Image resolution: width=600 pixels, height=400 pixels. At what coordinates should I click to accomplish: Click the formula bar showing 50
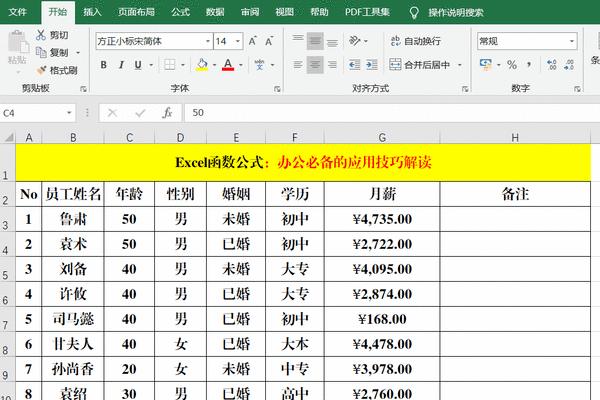pos(392,113)
